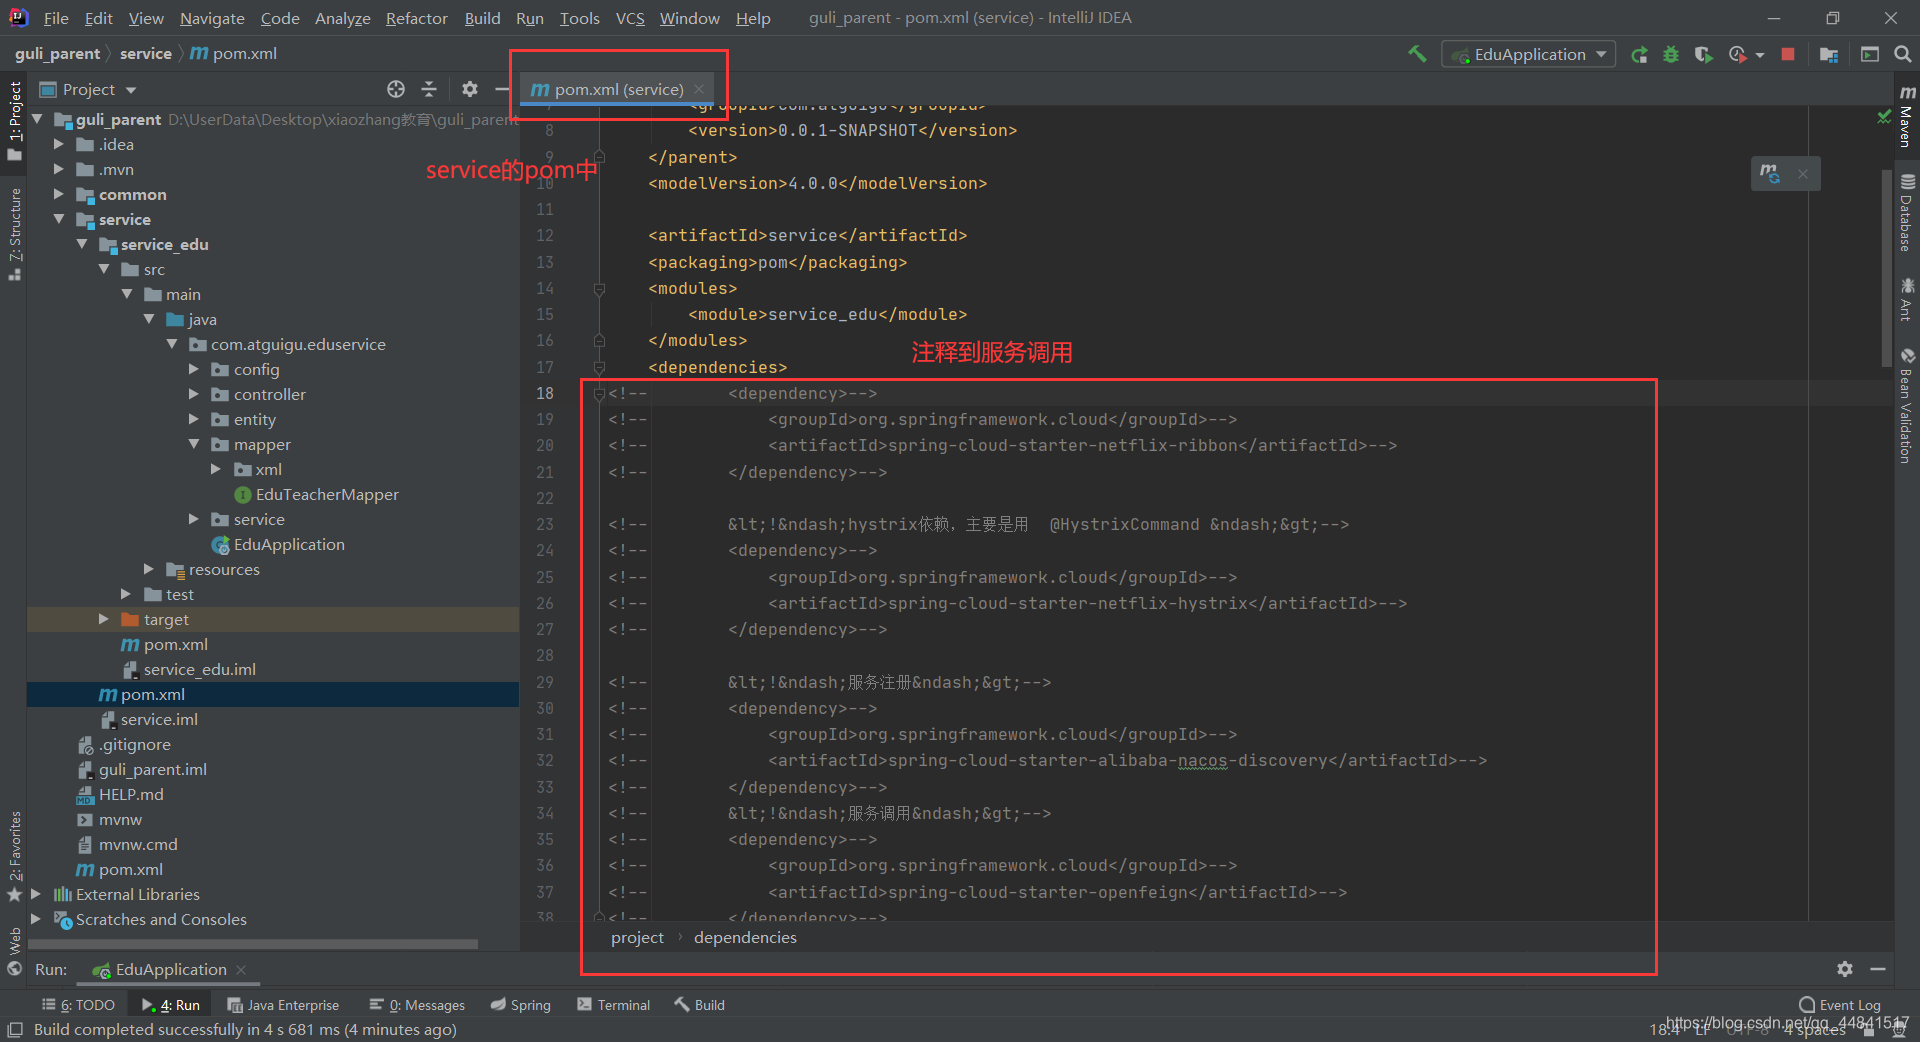Image resolution: width=1920 pixels, height=1042 pixels.
Task: Click the Search Everywhere magnifier icon
Action: coord(1903,55)
